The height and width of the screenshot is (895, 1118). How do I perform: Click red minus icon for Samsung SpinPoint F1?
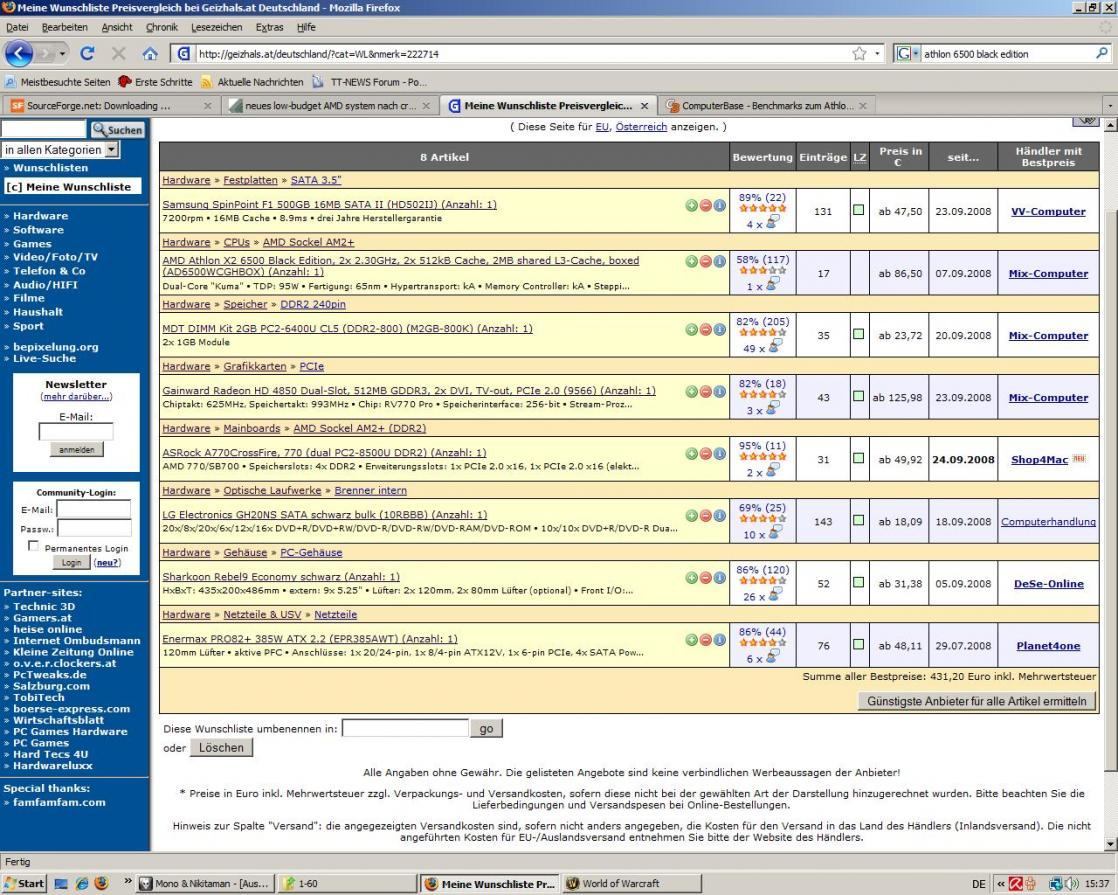pos(705,205)
